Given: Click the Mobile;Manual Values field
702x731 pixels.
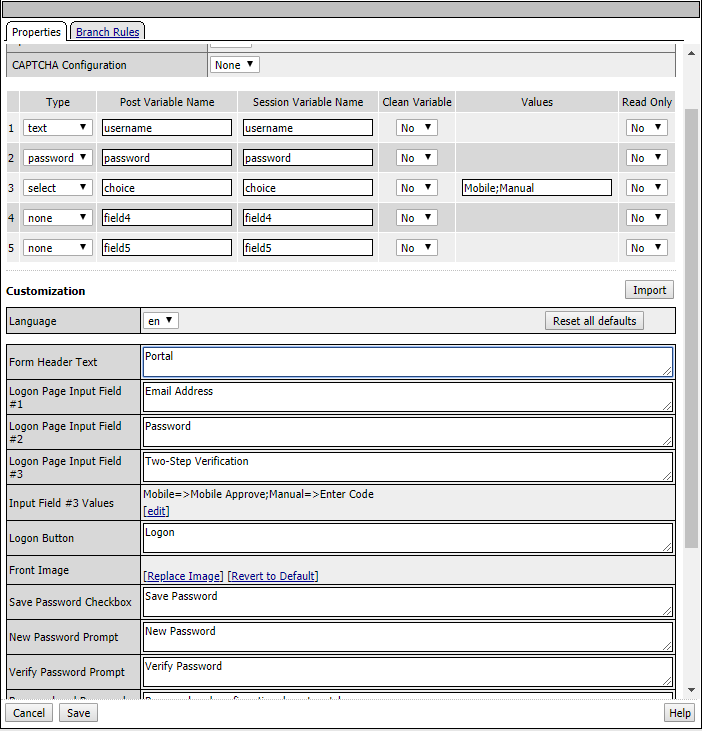Looking at the screenshot, I should [x=537, y=188].
